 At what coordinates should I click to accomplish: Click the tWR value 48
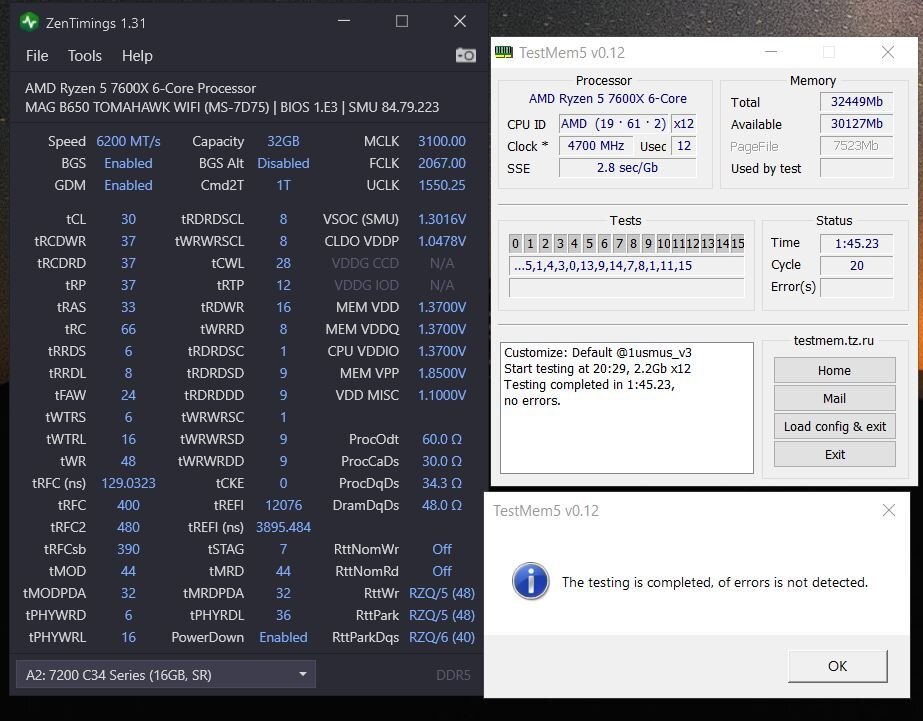click(x=128, y=461)
